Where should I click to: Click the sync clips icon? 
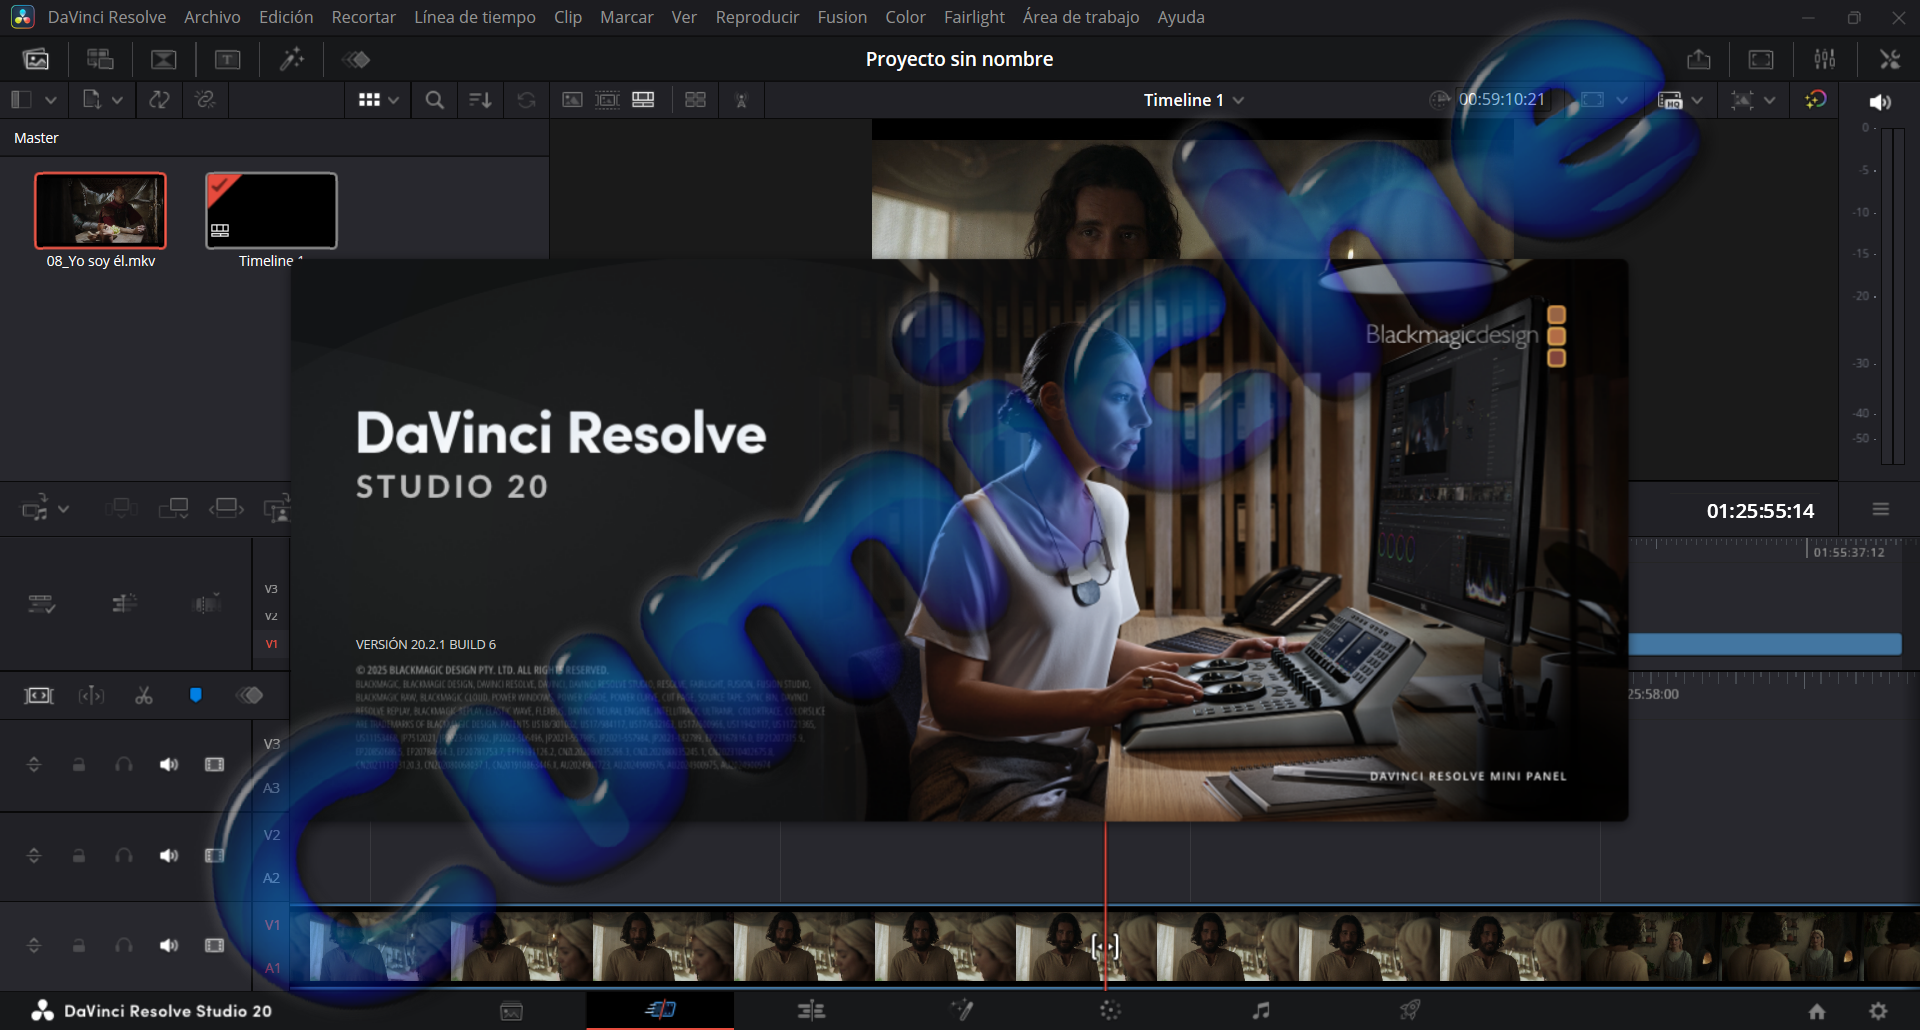point(159,100)
